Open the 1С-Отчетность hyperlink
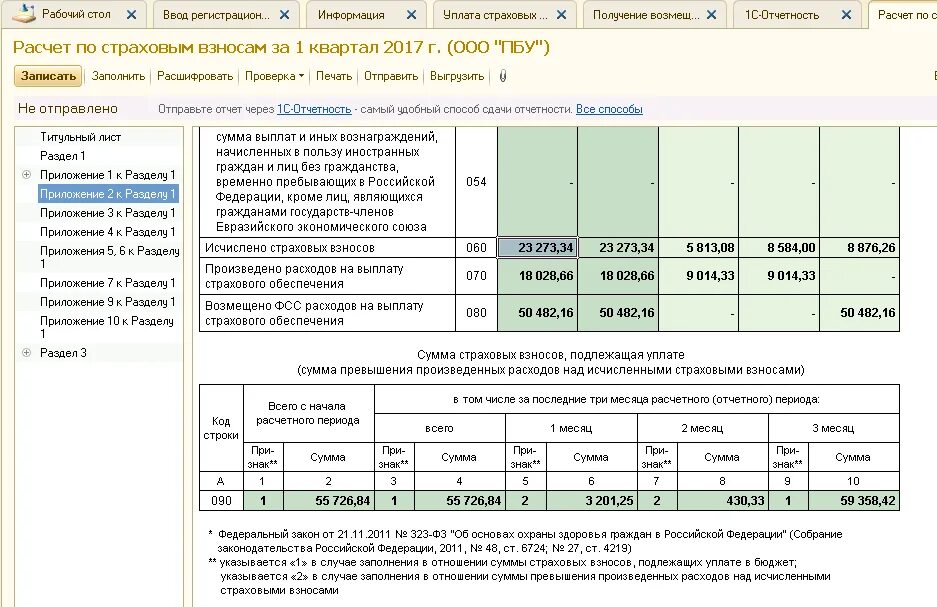The height and width of the screenshot is (607, 937). click(x=314, y=109)
